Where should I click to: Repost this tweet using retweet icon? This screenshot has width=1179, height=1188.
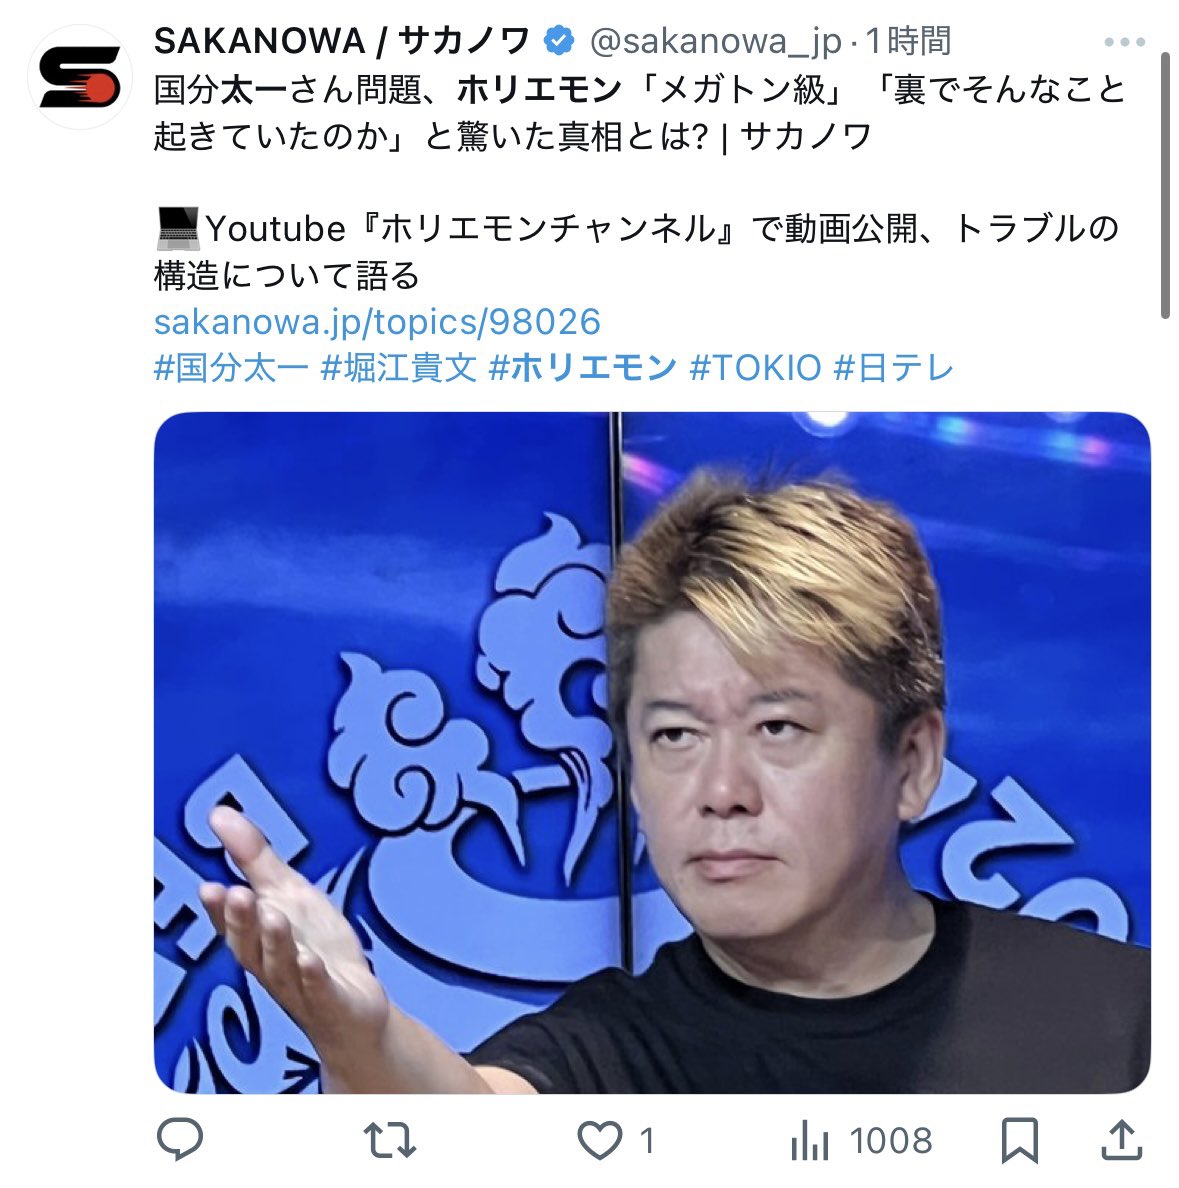389,1140
